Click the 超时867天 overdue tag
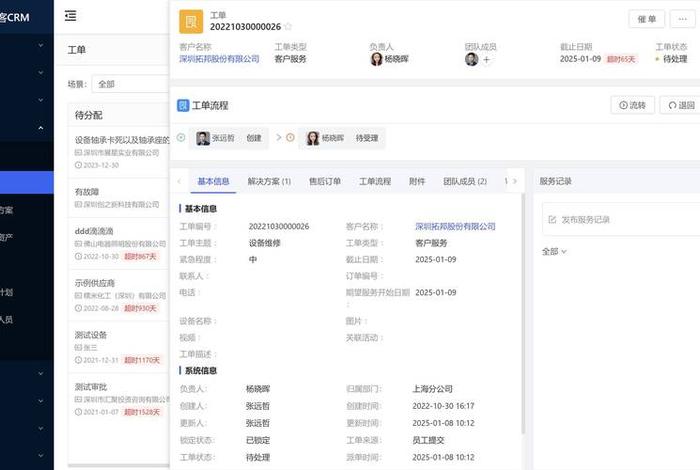Viewport: 700px width, 470px height. coord(140,256)
